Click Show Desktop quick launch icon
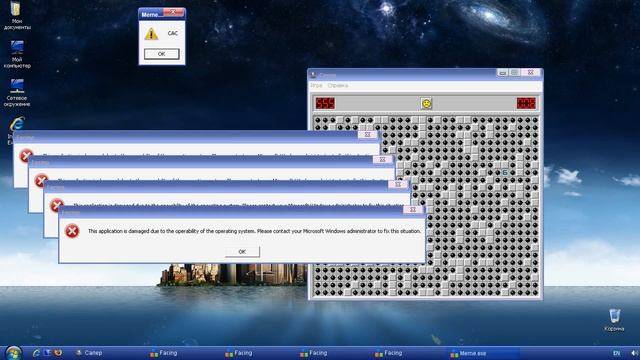The width and height of the screenshot is (640, 360). tap(47, 353)
